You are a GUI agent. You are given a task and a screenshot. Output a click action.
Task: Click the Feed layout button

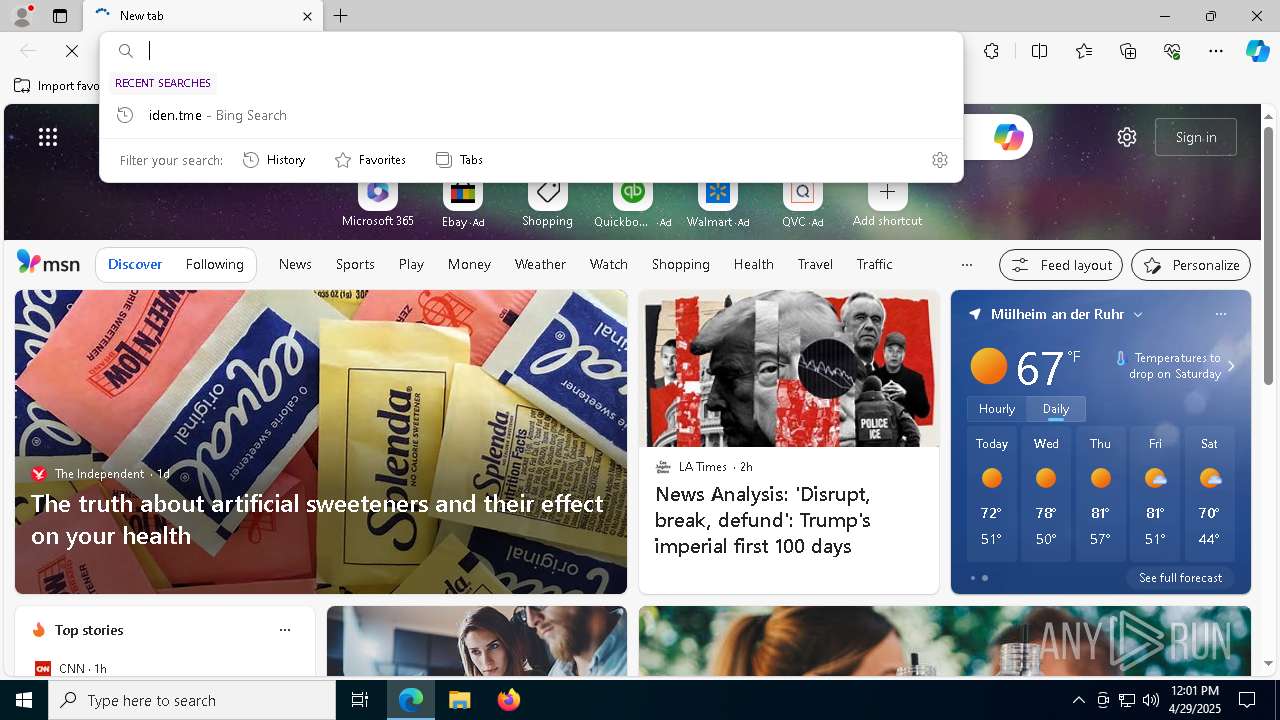point(1061,265)
